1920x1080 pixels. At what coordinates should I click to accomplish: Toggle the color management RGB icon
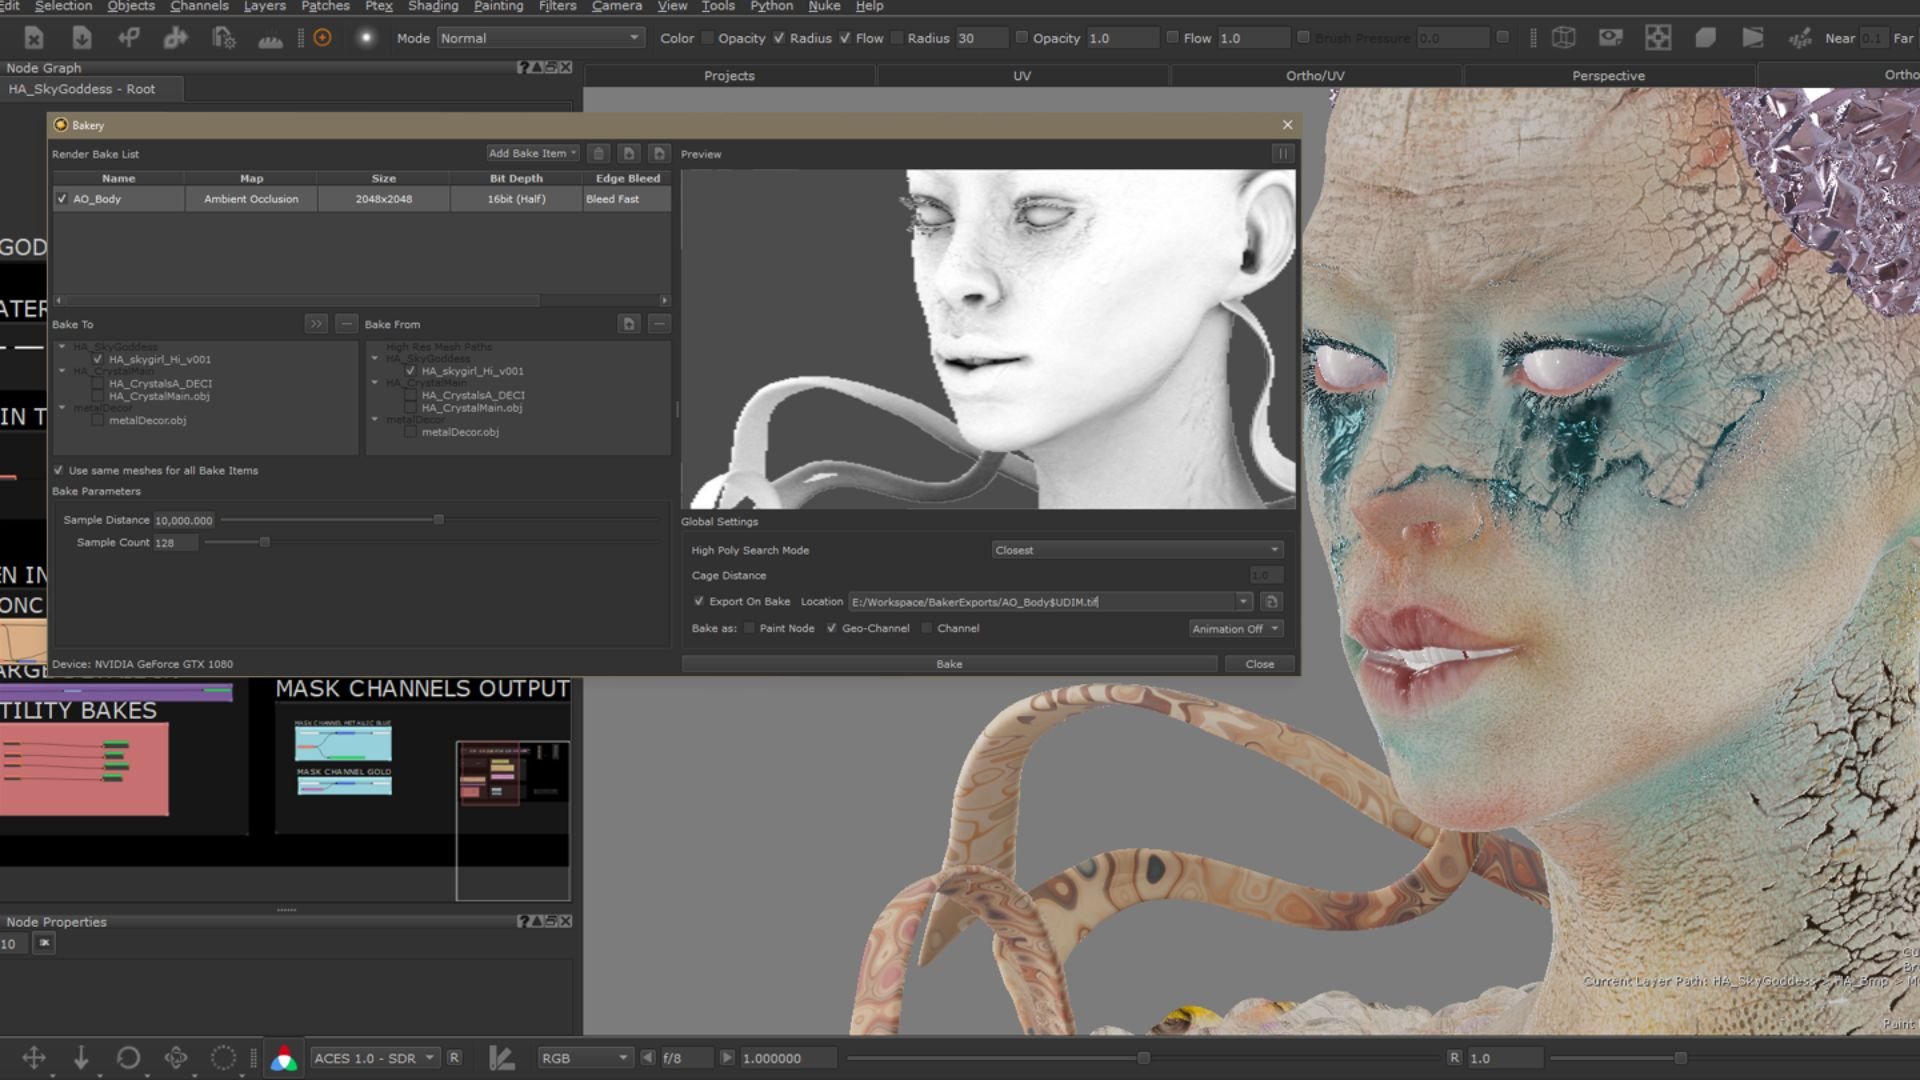[284, 1058]
